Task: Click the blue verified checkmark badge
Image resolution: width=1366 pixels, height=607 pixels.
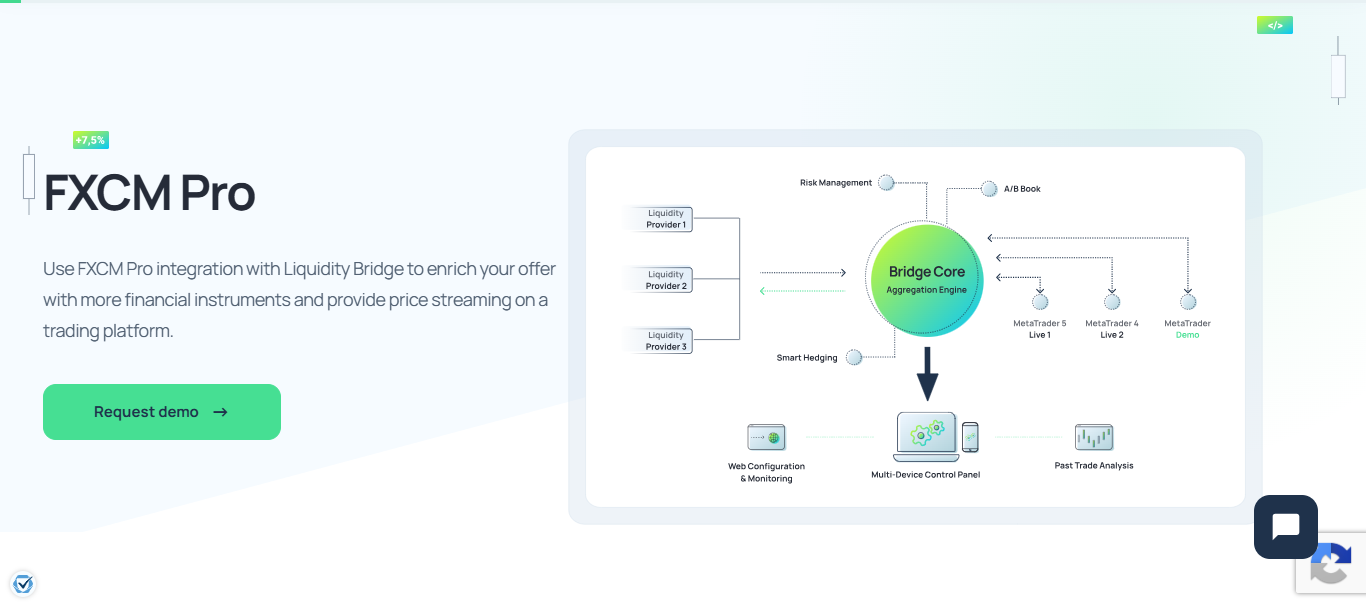Action: (23, 583)
